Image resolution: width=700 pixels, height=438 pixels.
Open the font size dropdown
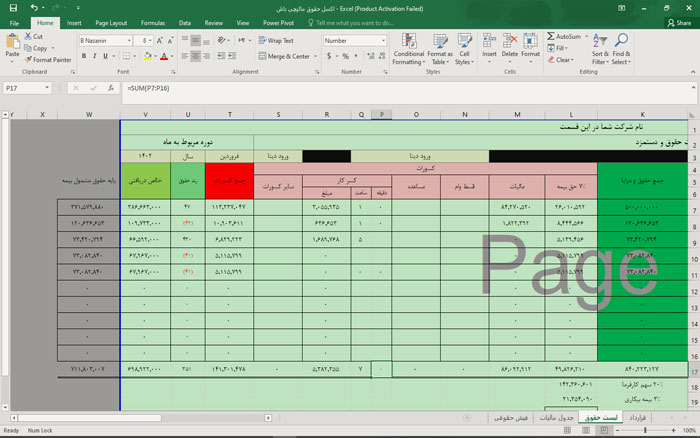coord(150,41)
